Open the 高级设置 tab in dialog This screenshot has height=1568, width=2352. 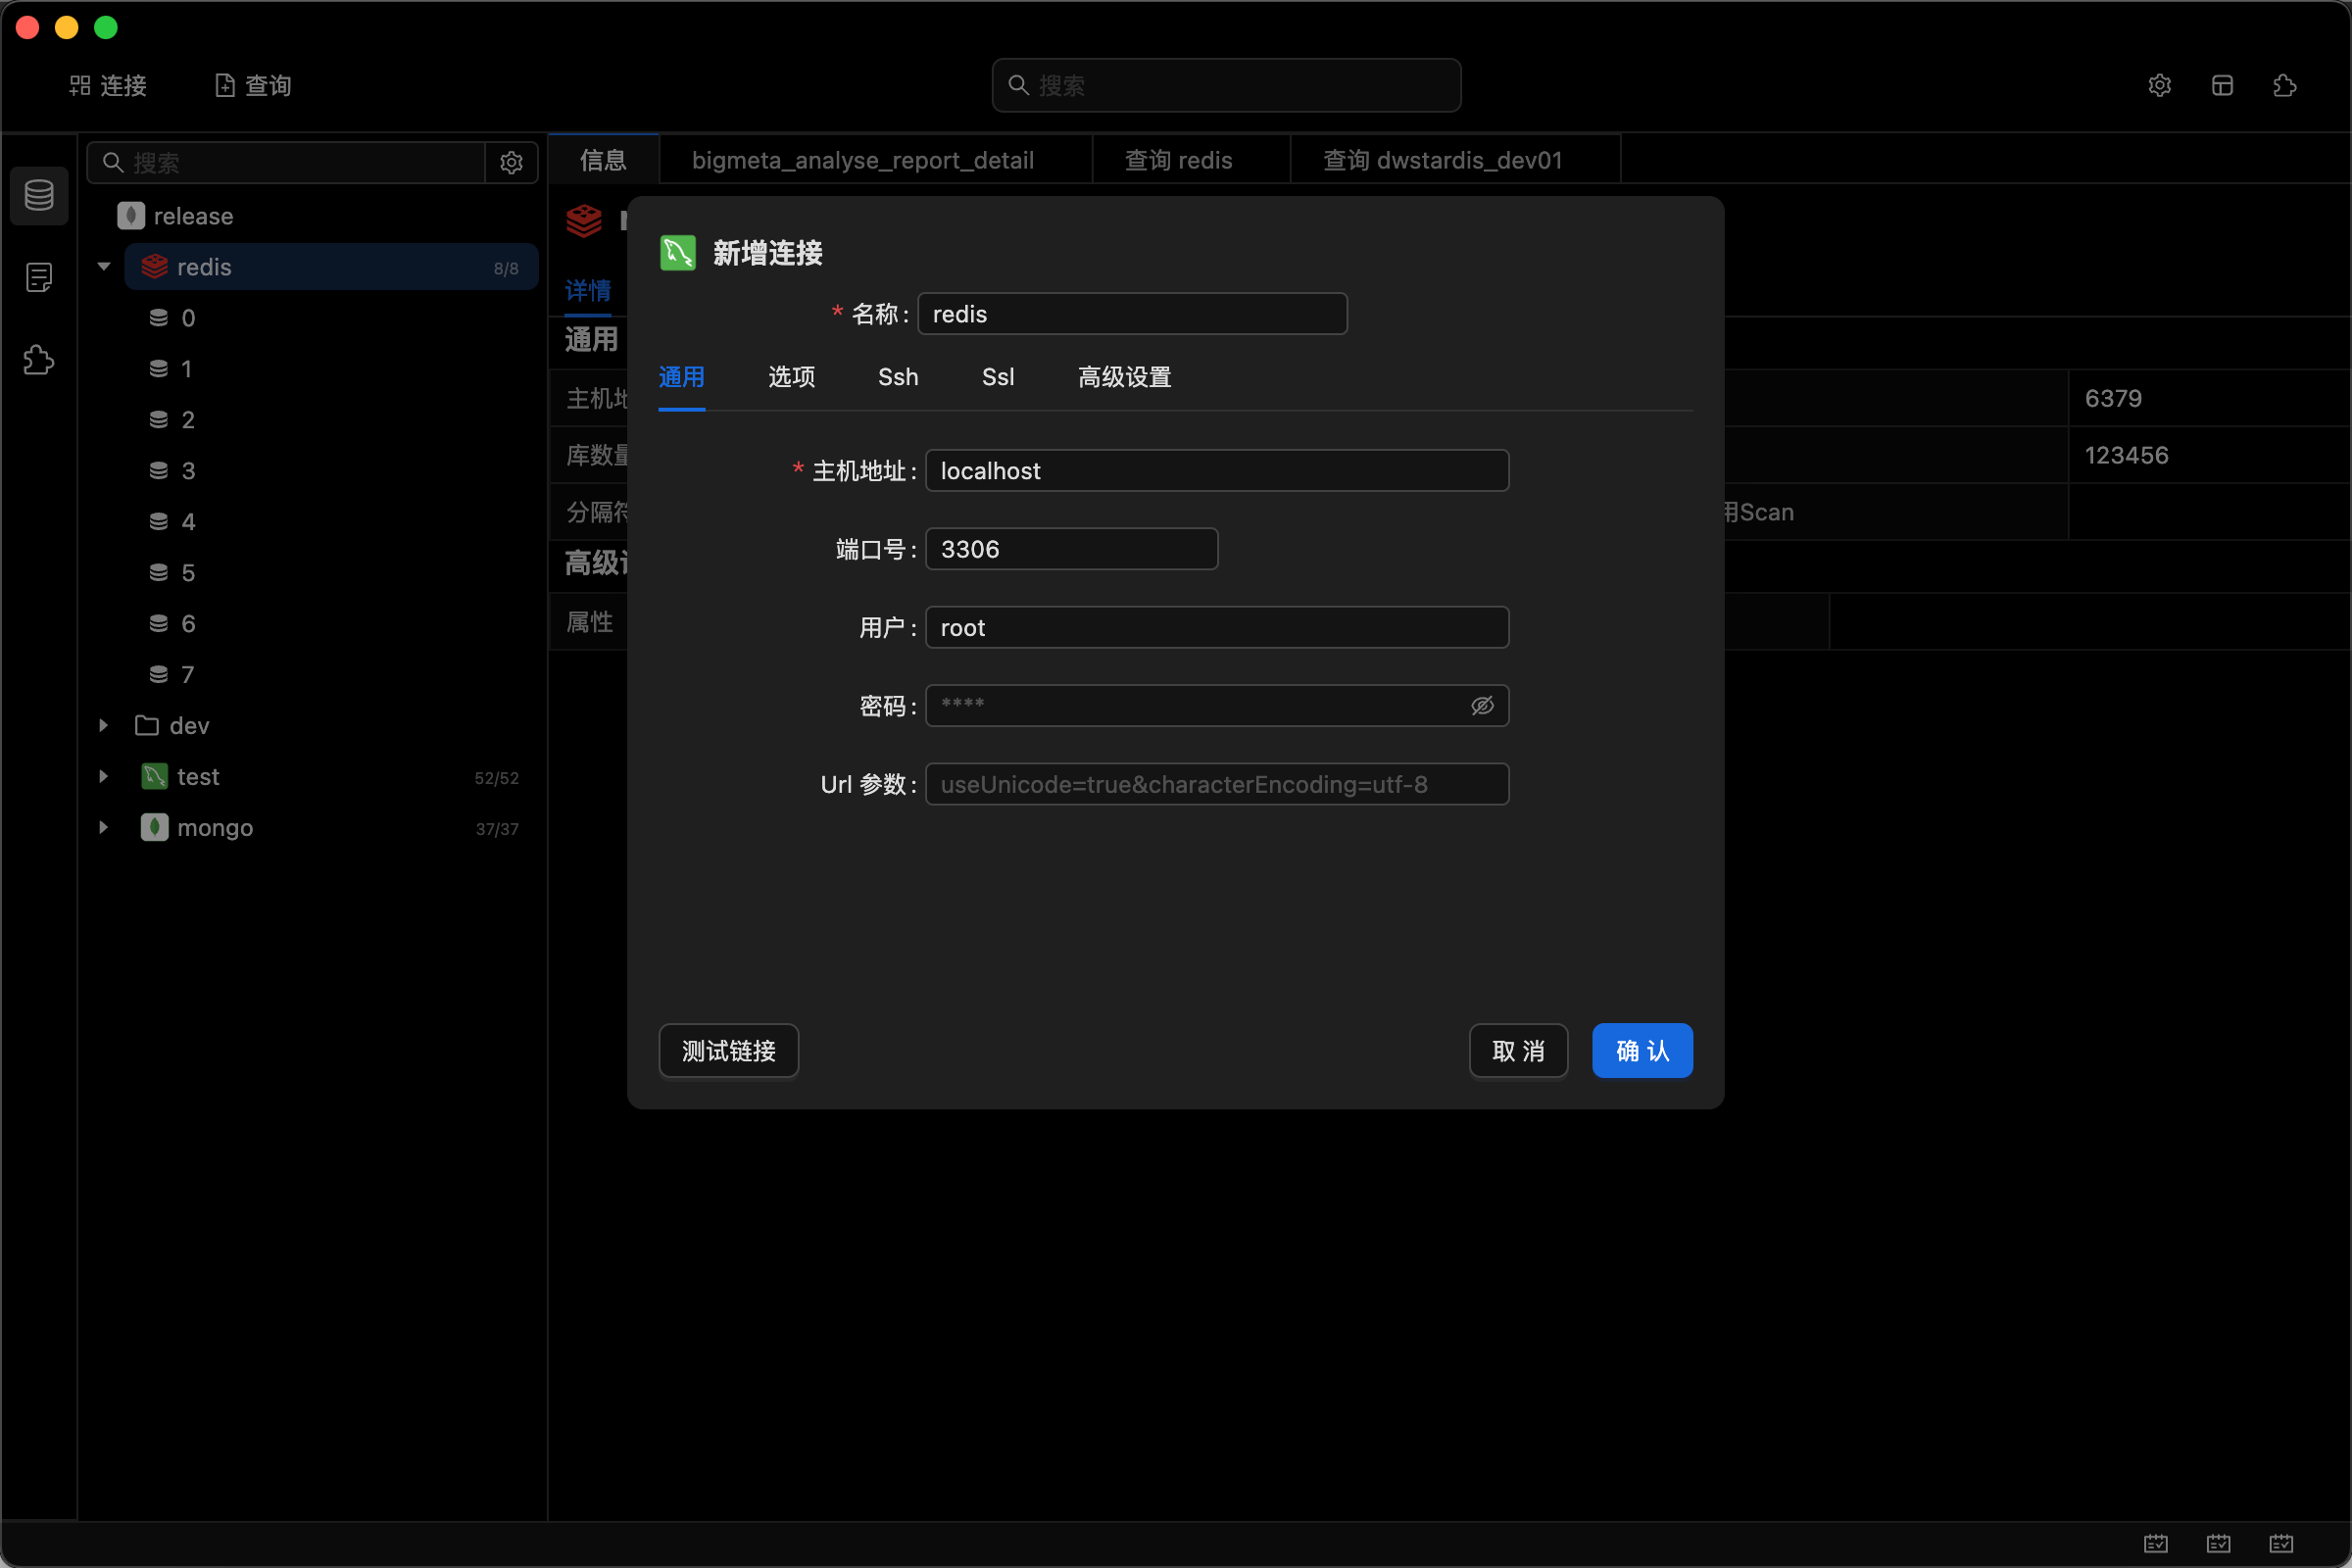pos(1124,377)
